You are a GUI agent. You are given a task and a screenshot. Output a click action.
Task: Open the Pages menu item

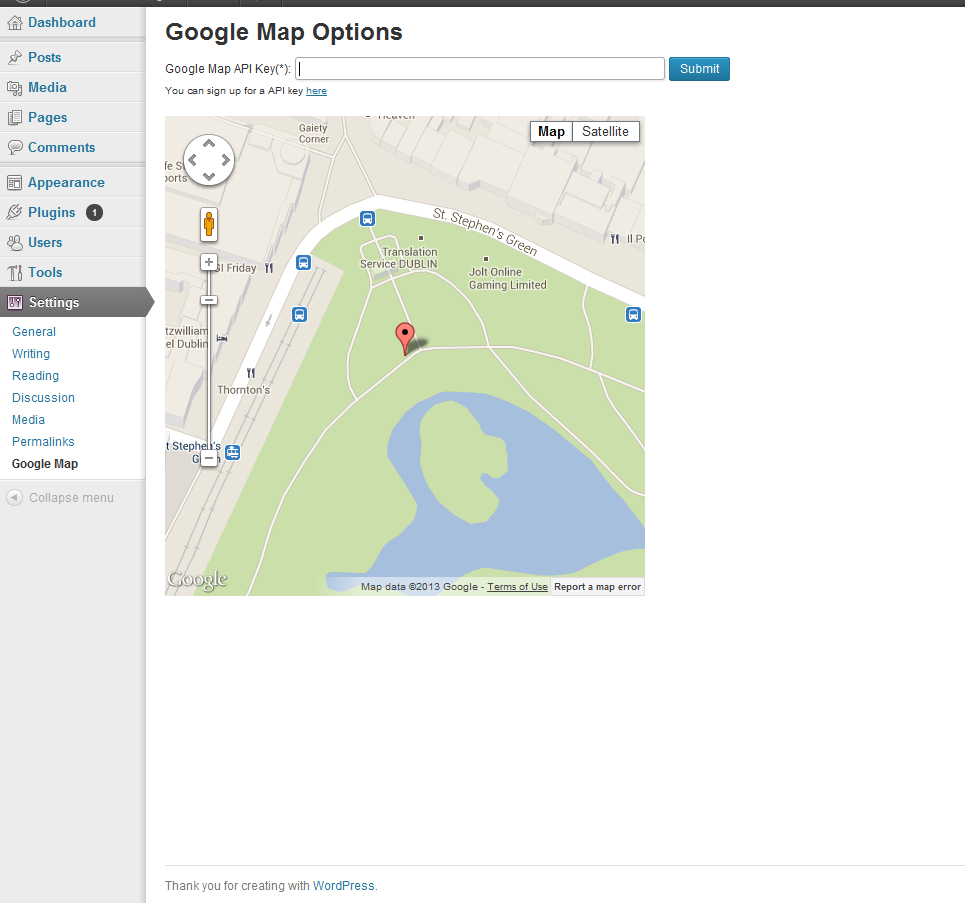pyautogui.click(x=48, y=118)
